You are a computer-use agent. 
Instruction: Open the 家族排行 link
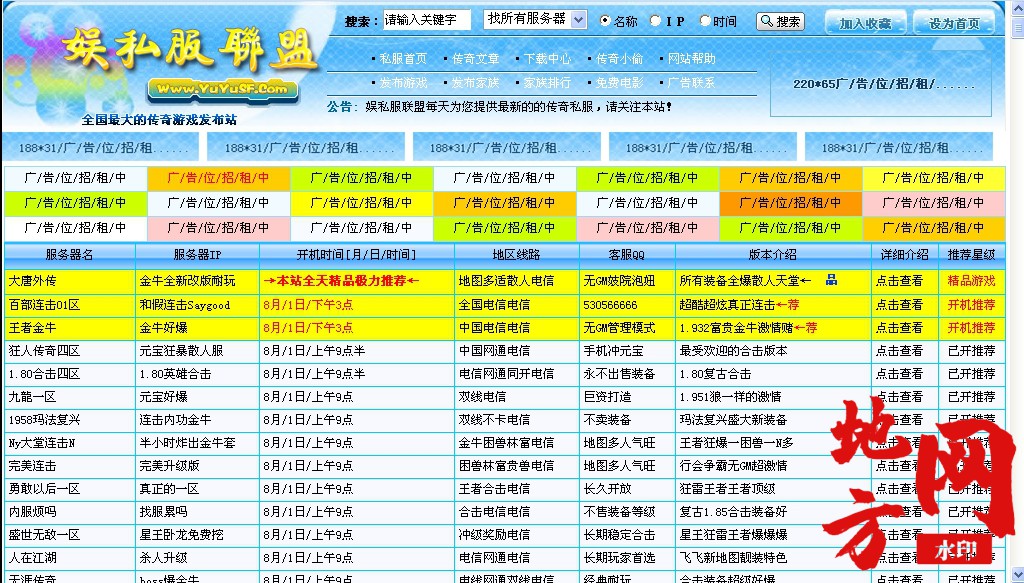coord(547,83)
